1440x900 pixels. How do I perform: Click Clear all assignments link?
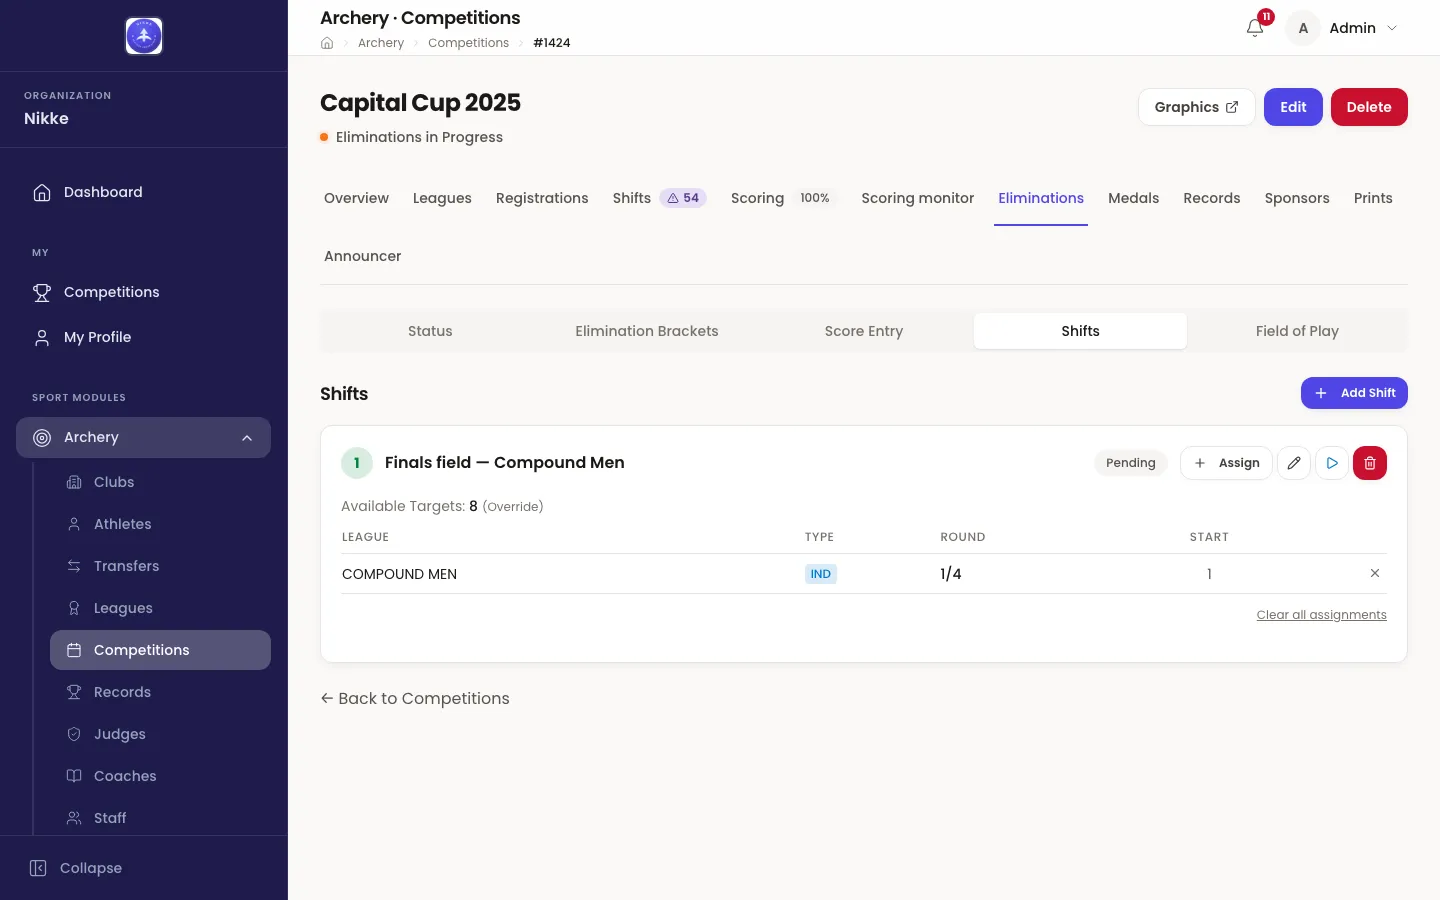coord(1321,615)
